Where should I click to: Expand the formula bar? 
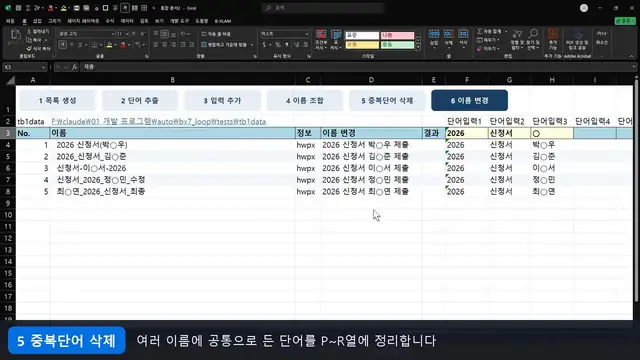(x=633, y=67)
